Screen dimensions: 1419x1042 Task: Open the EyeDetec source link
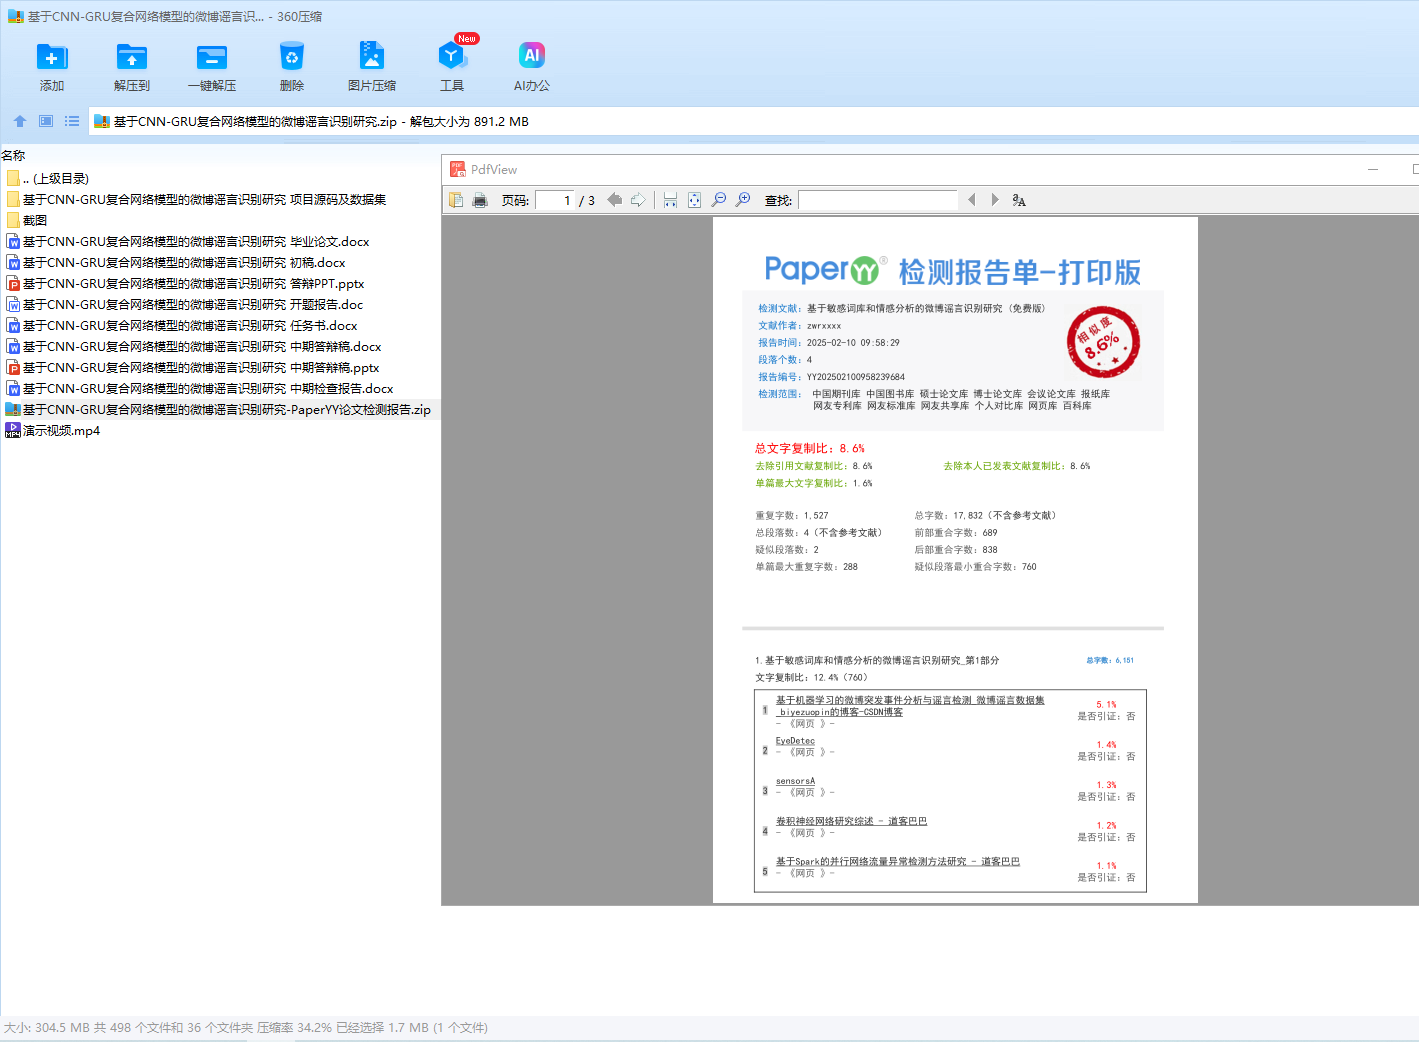(x=795, y=741)
